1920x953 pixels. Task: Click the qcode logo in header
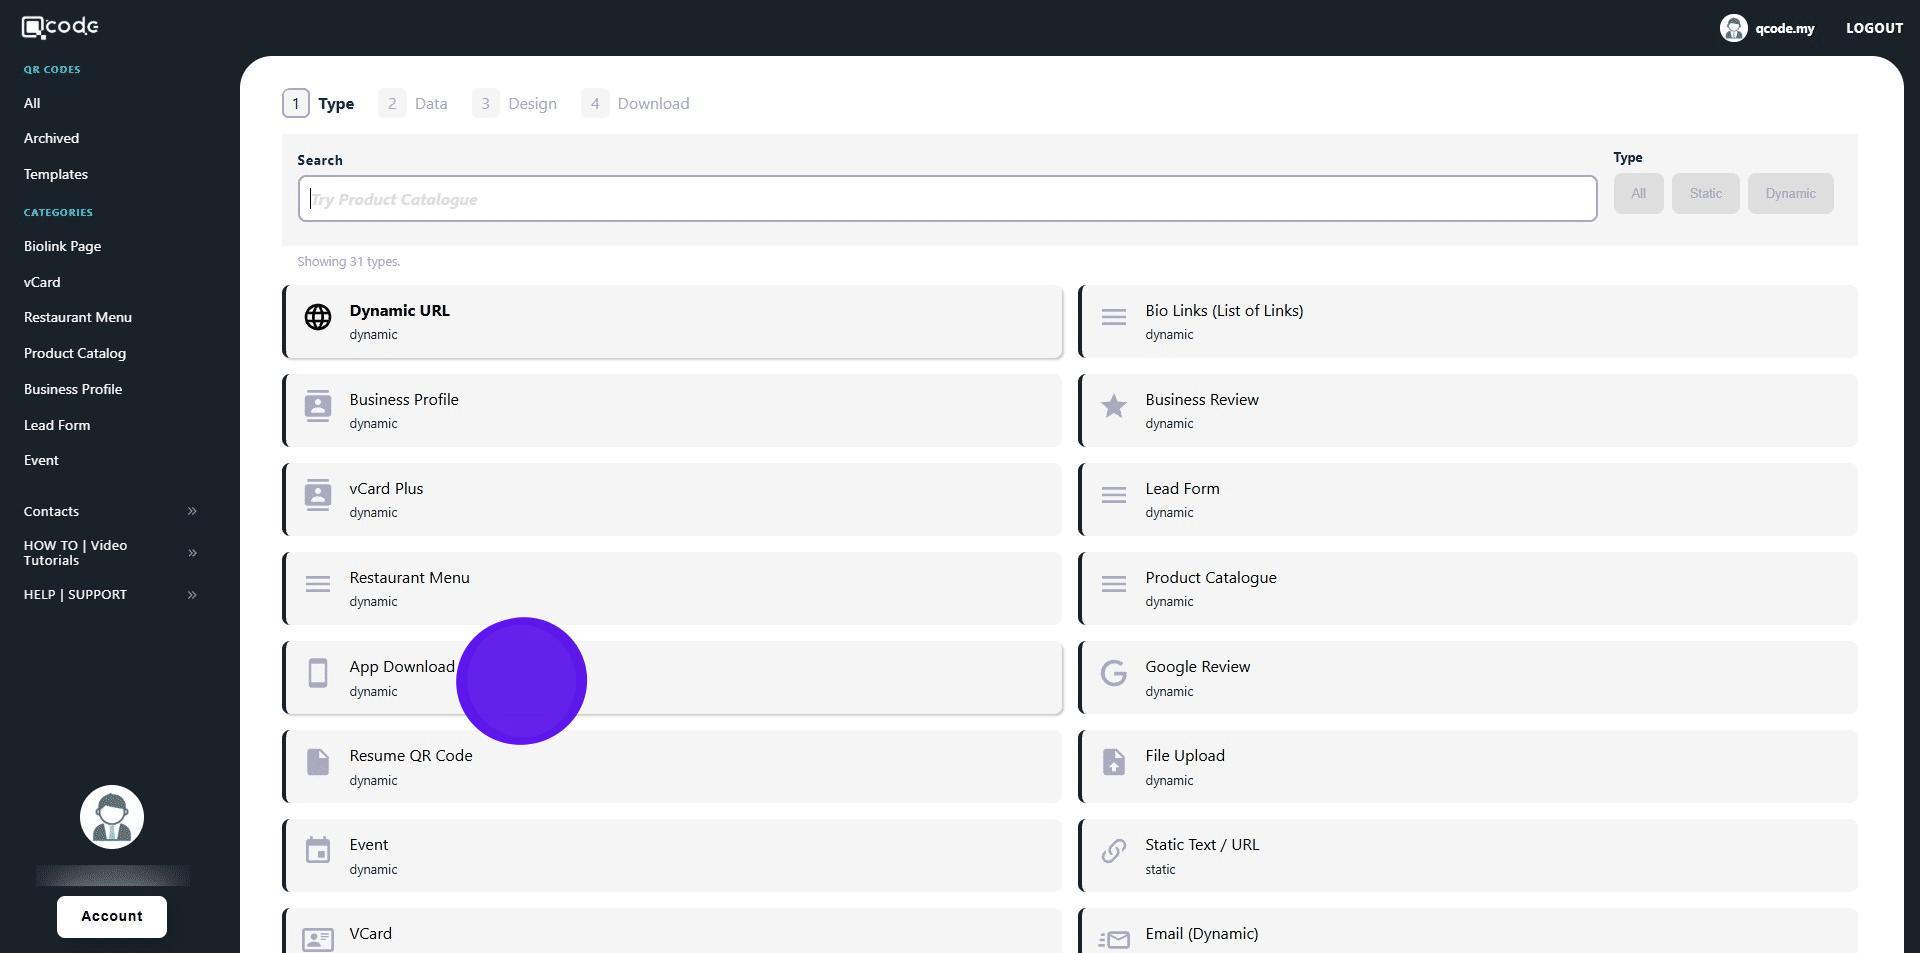pyautogui.click(x=60, y=27)
